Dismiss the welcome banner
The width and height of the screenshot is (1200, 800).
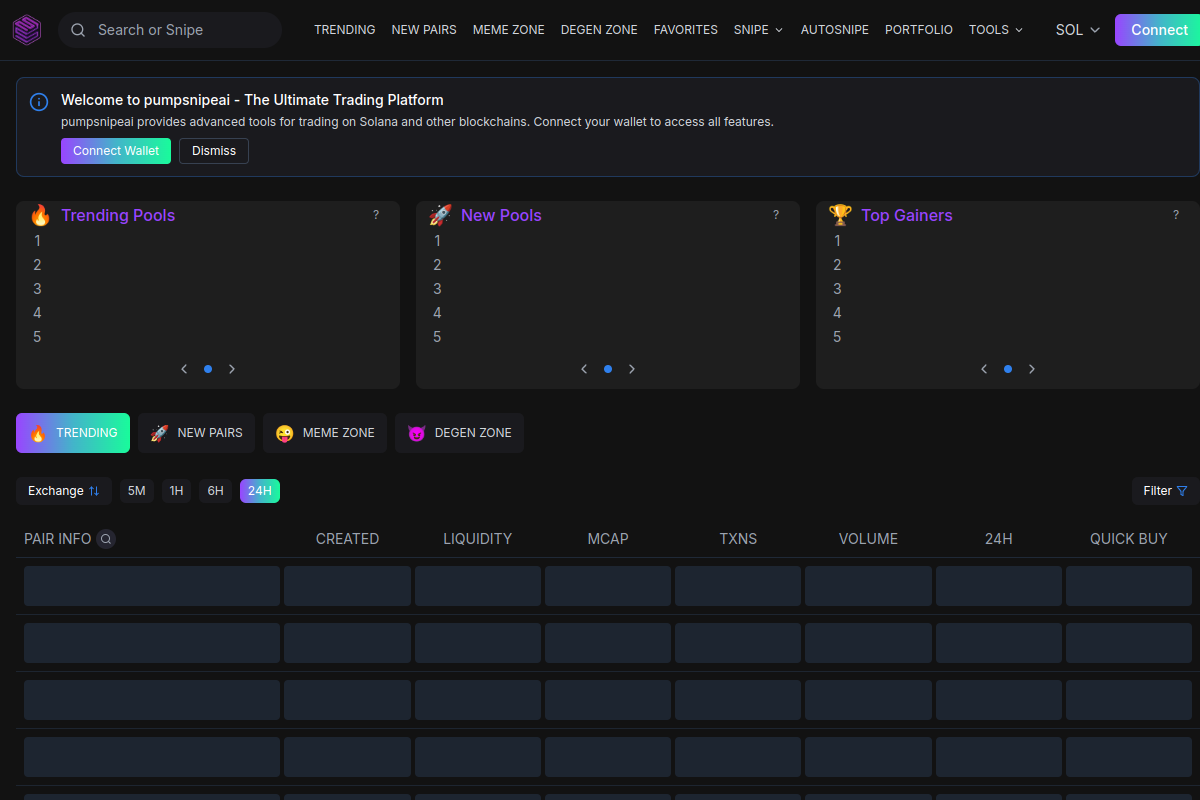[x=214, y=151]
